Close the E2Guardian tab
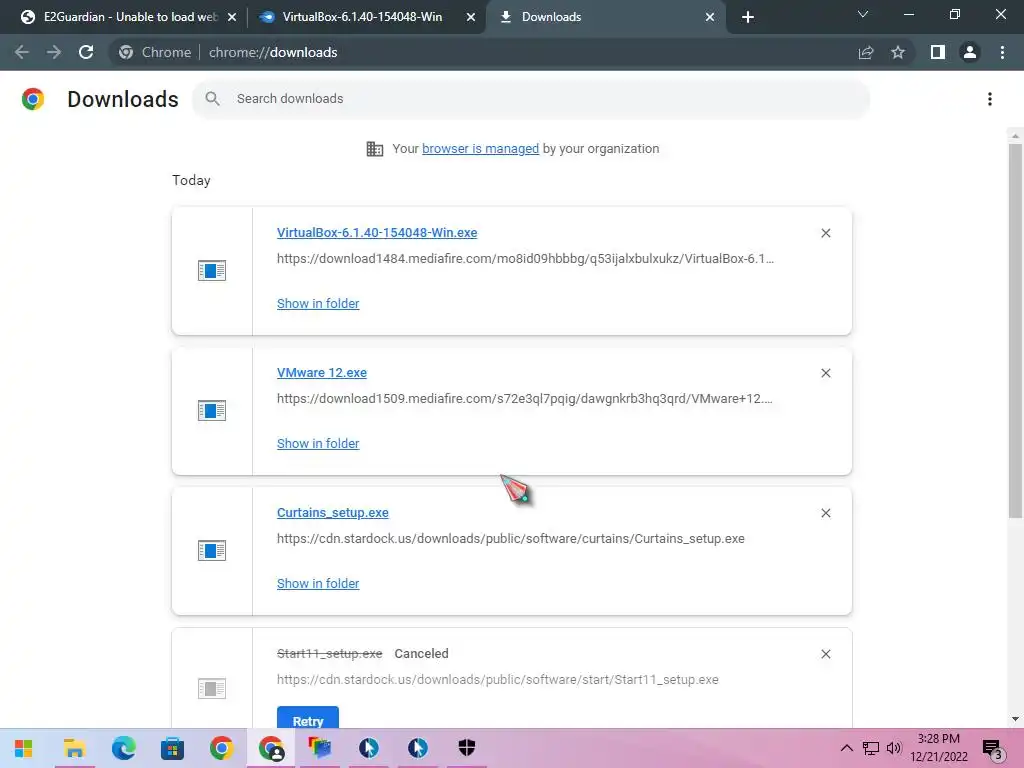The width and height of the screenshot is (1024, 768). click(232, 17)
